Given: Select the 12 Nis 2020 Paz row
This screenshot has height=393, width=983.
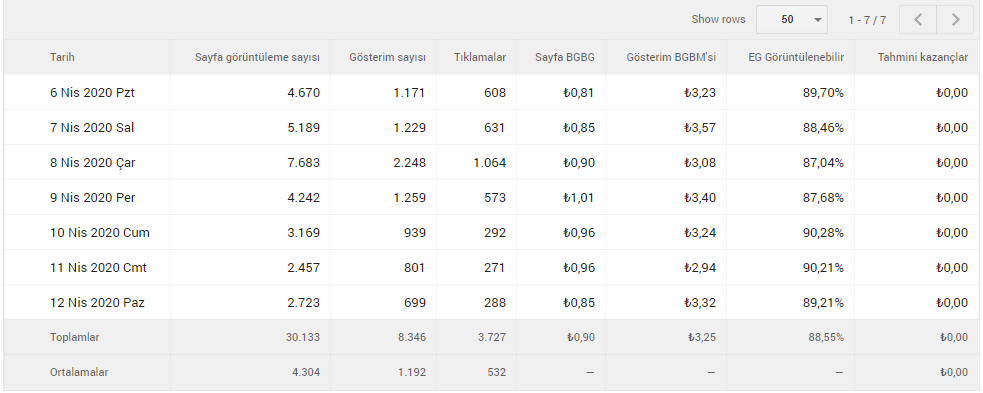Looking at the screenshot, I should click(x=491, y=303).
